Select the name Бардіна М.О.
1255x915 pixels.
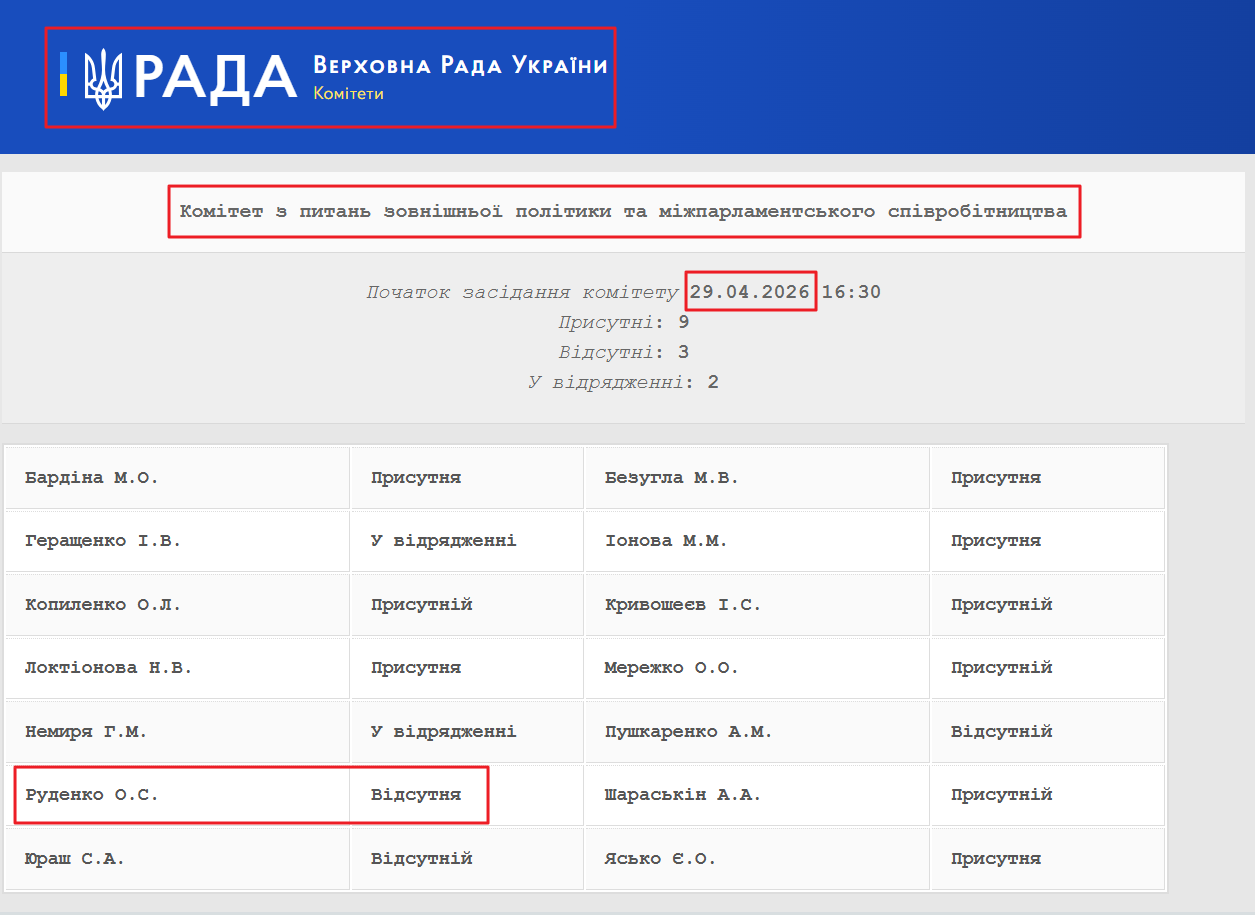pos(92,478)
